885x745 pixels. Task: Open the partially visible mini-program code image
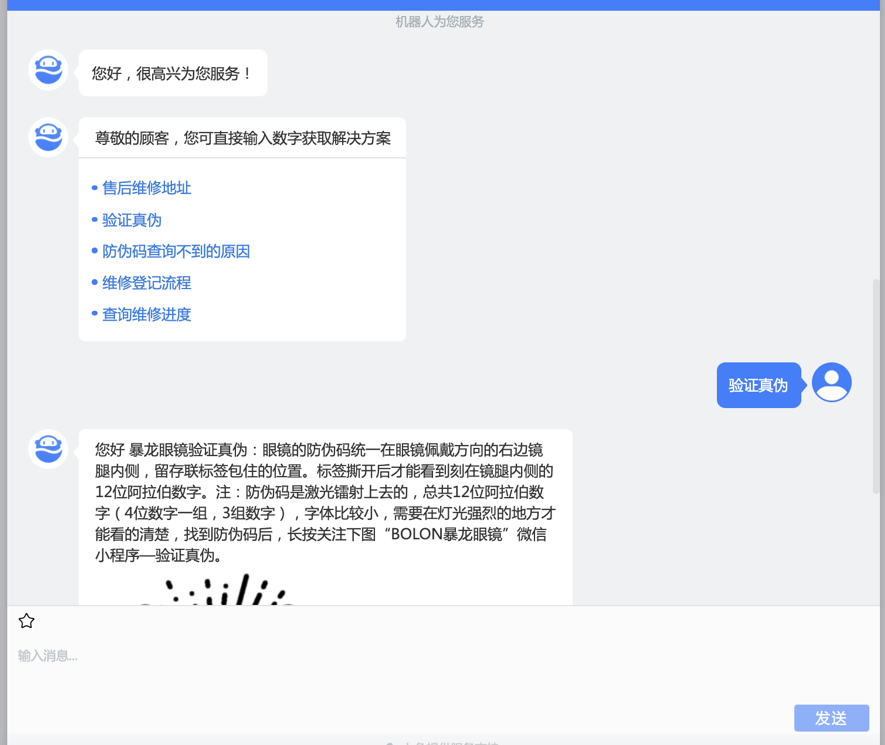(215, 590)
